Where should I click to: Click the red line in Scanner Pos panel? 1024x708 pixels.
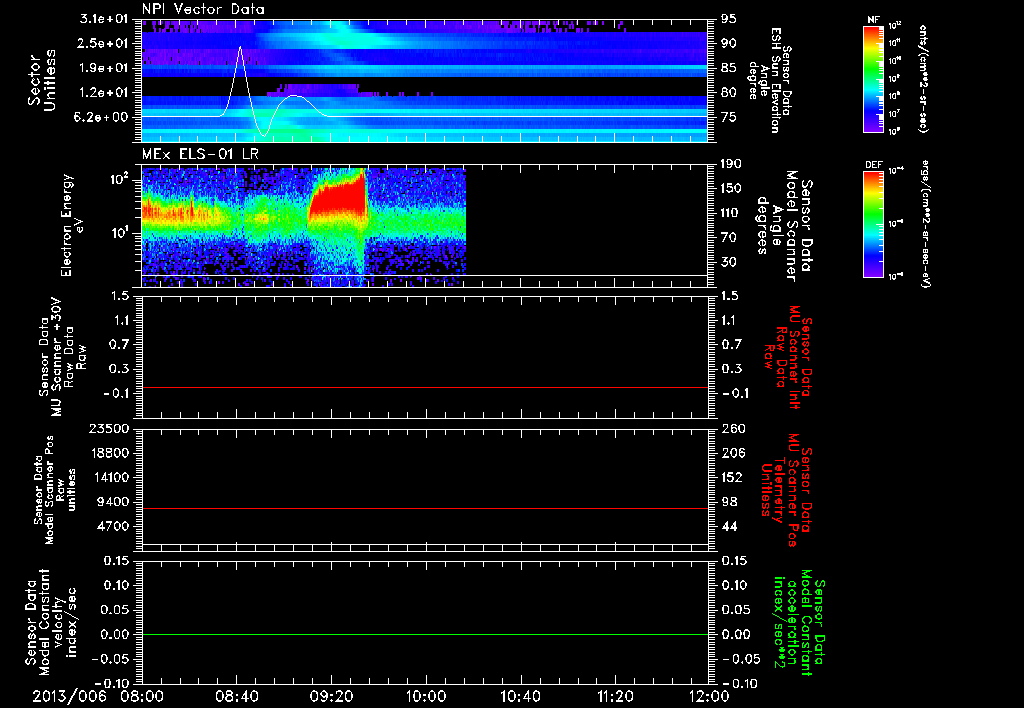pos(424,508)
